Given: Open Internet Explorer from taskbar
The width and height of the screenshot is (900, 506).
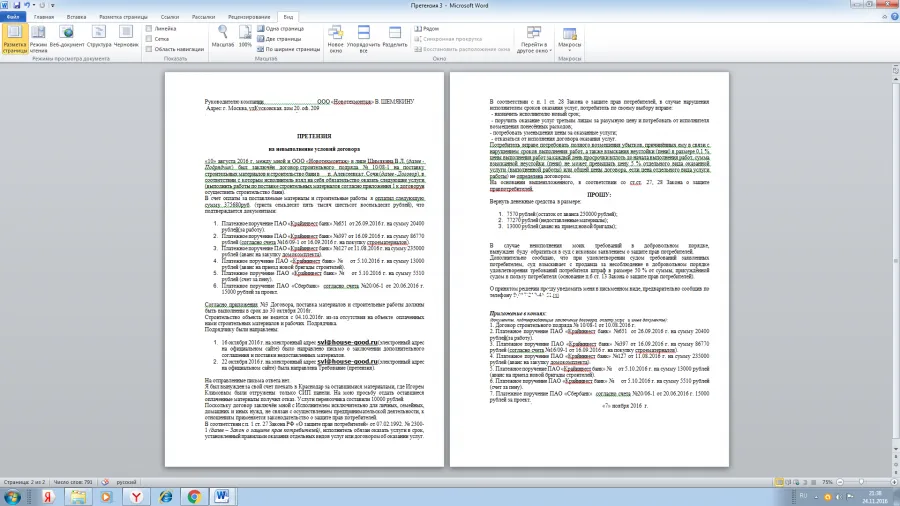Looking at the screenshot, I should tap(165, 497).
